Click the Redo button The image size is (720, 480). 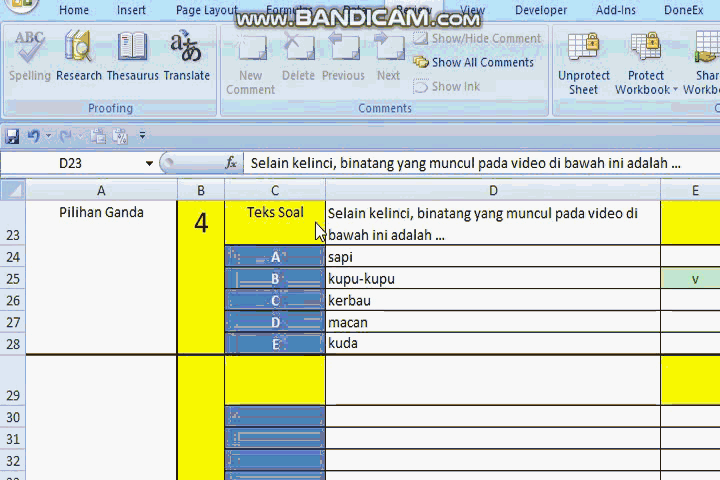65,136
